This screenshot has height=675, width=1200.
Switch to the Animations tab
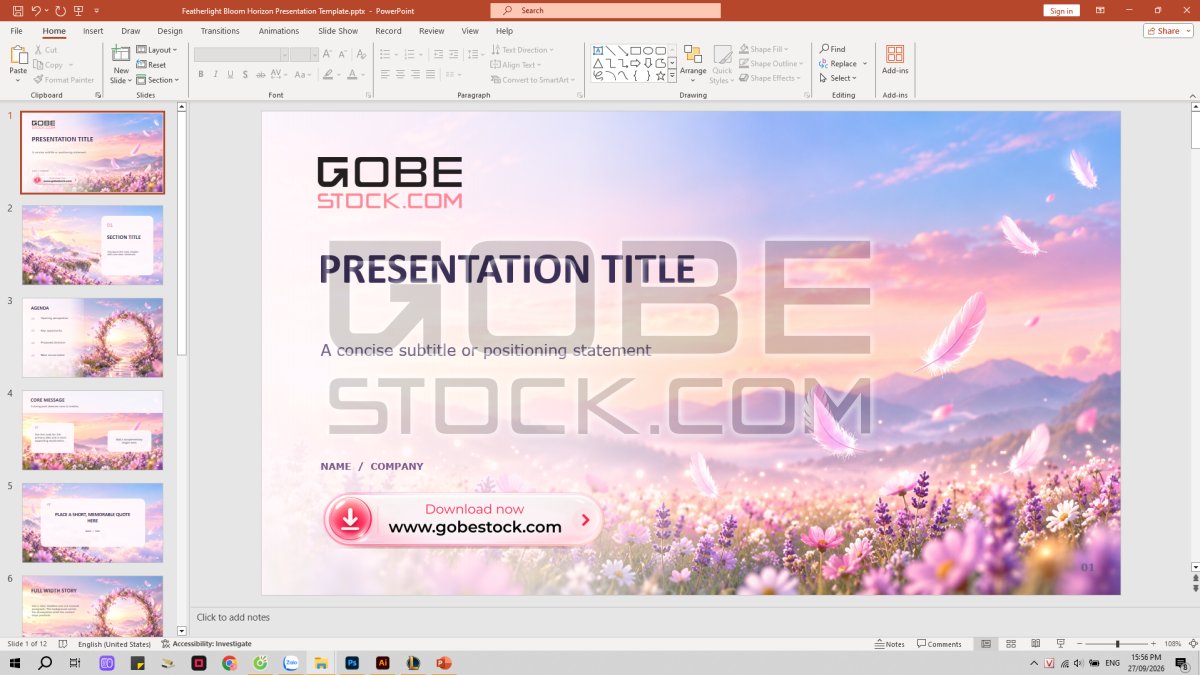279,31
